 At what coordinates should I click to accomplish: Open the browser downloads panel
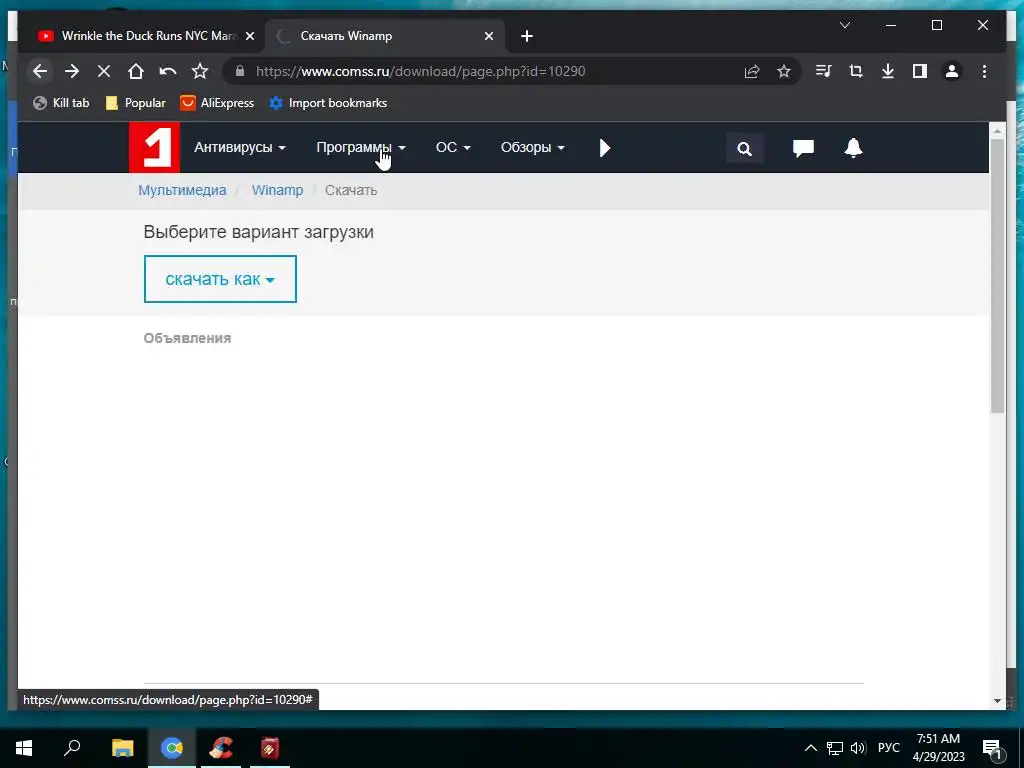[x=888, y=71]
